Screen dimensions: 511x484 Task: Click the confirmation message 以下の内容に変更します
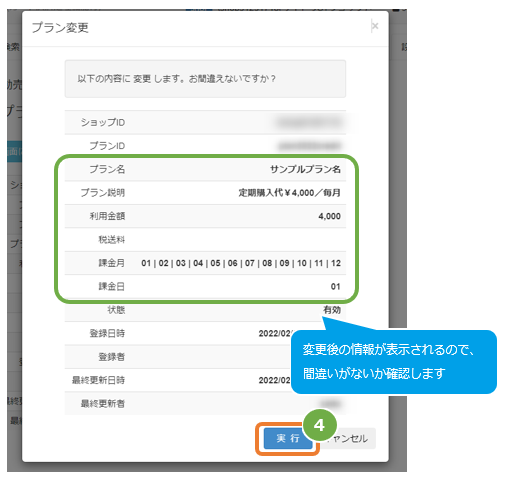point(176,79)
